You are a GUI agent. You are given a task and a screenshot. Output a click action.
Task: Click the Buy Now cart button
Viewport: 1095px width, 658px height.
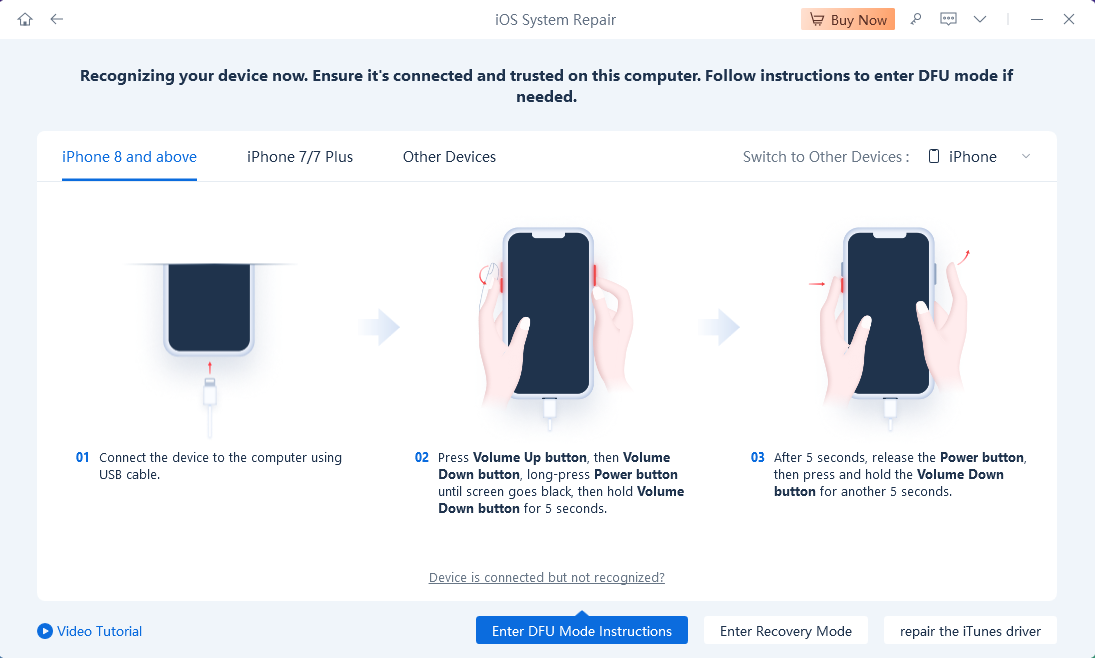(848, 19)
